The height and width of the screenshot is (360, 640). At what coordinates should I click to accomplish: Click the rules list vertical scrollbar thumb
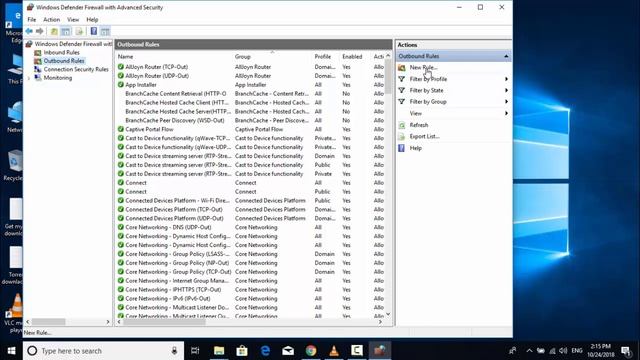click(388, 76)
